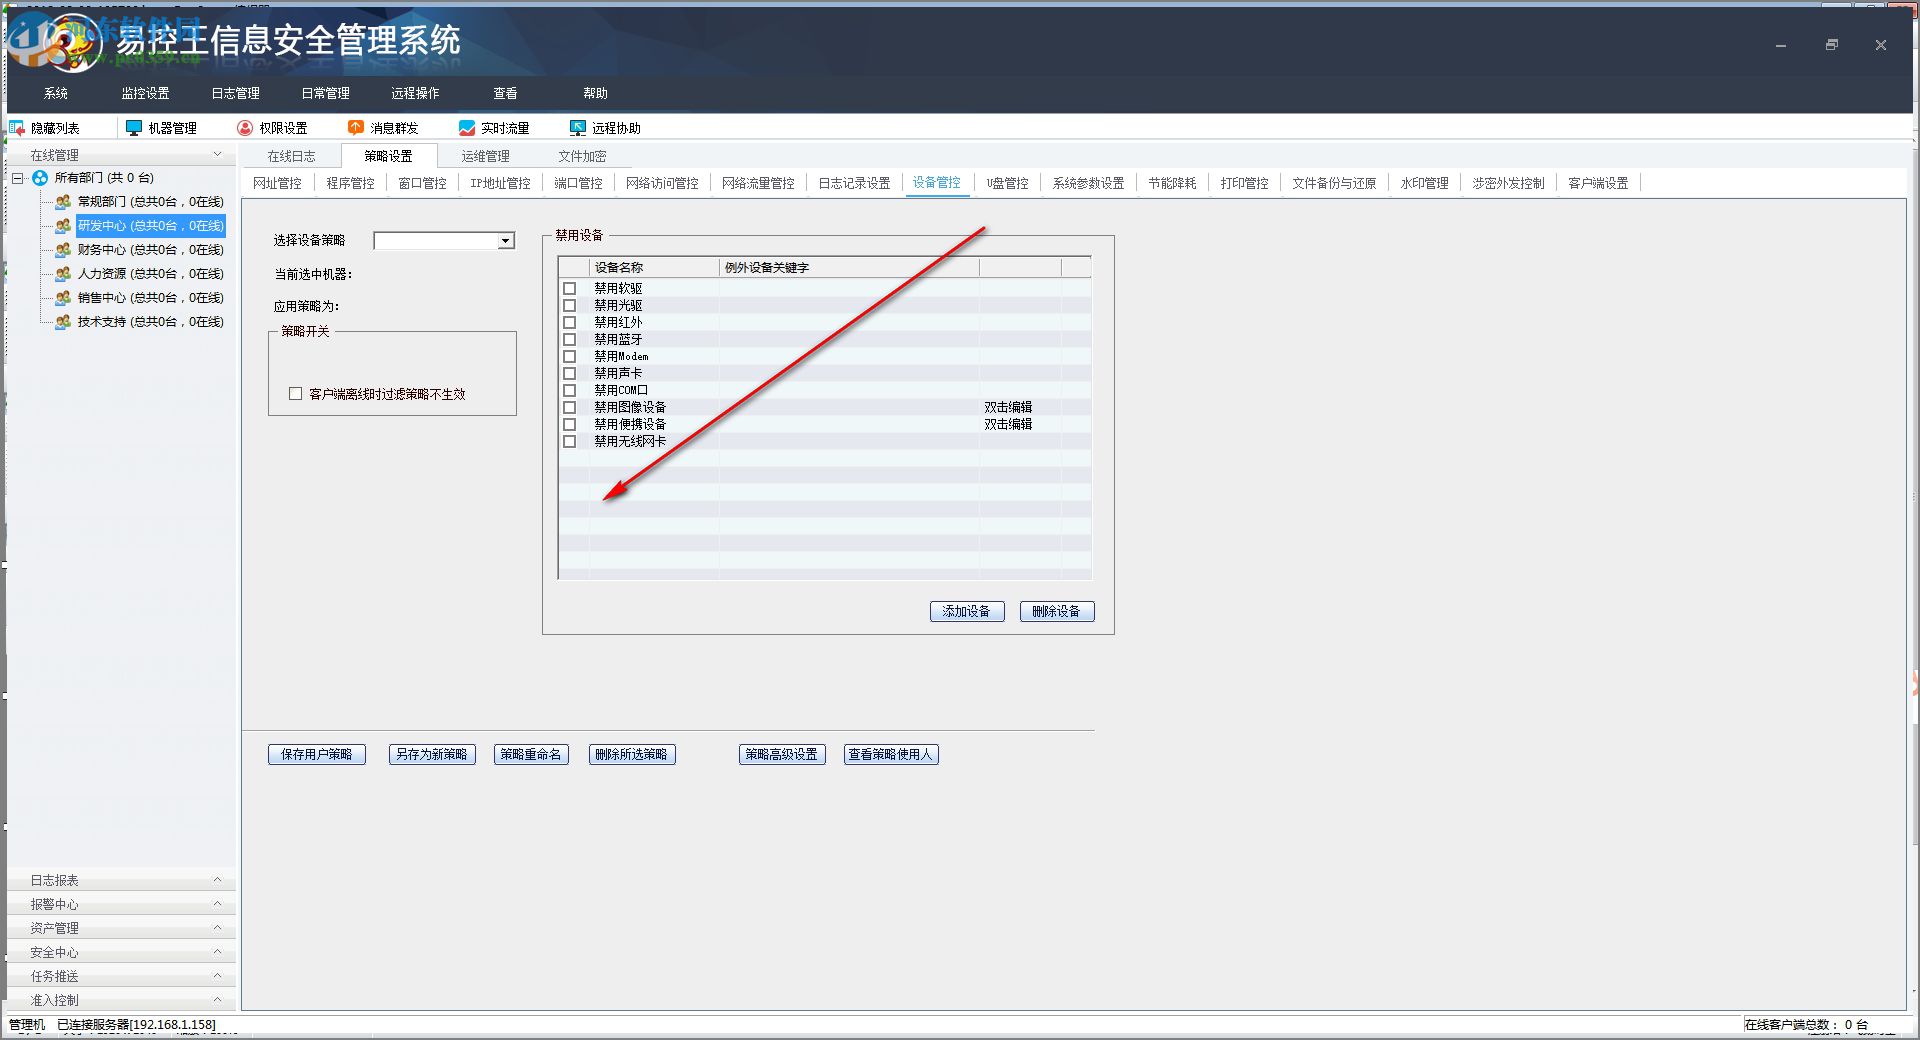
Task: Click the 消息群发 toolbar icon
Action: pos(356,128)
